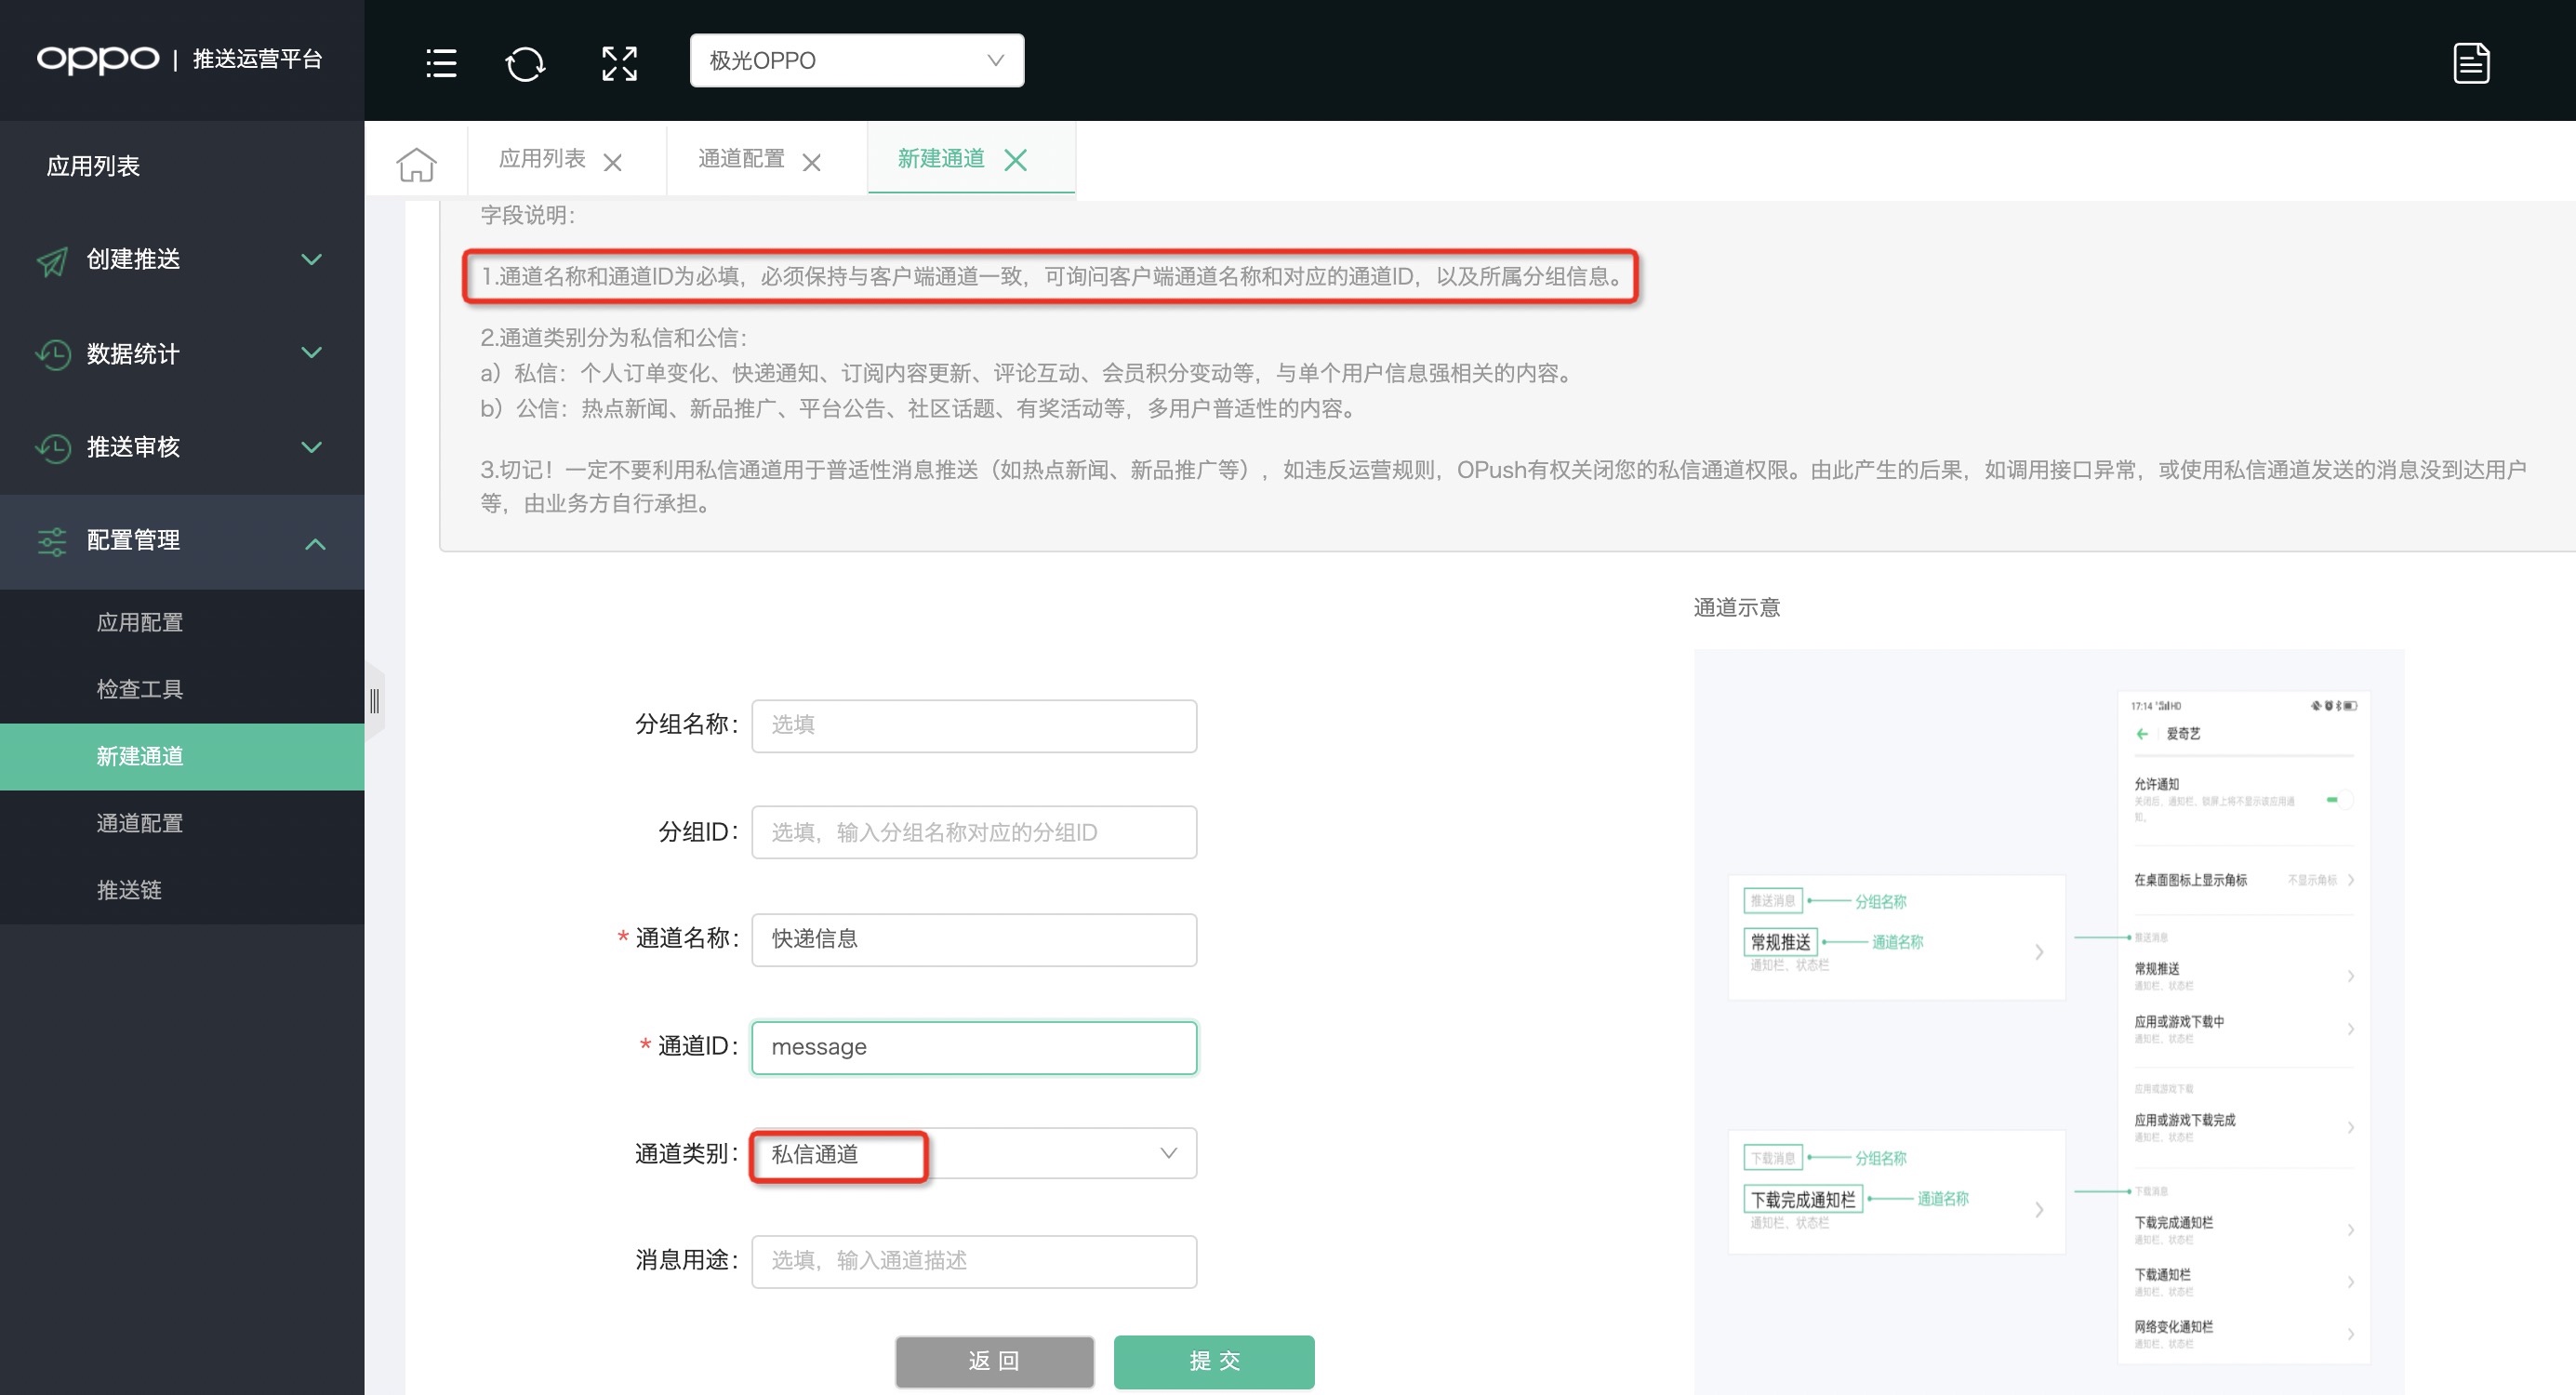Click the sidebar collapse handle
Viewport: 2576px width, 1395px height.
click(374, 700)
